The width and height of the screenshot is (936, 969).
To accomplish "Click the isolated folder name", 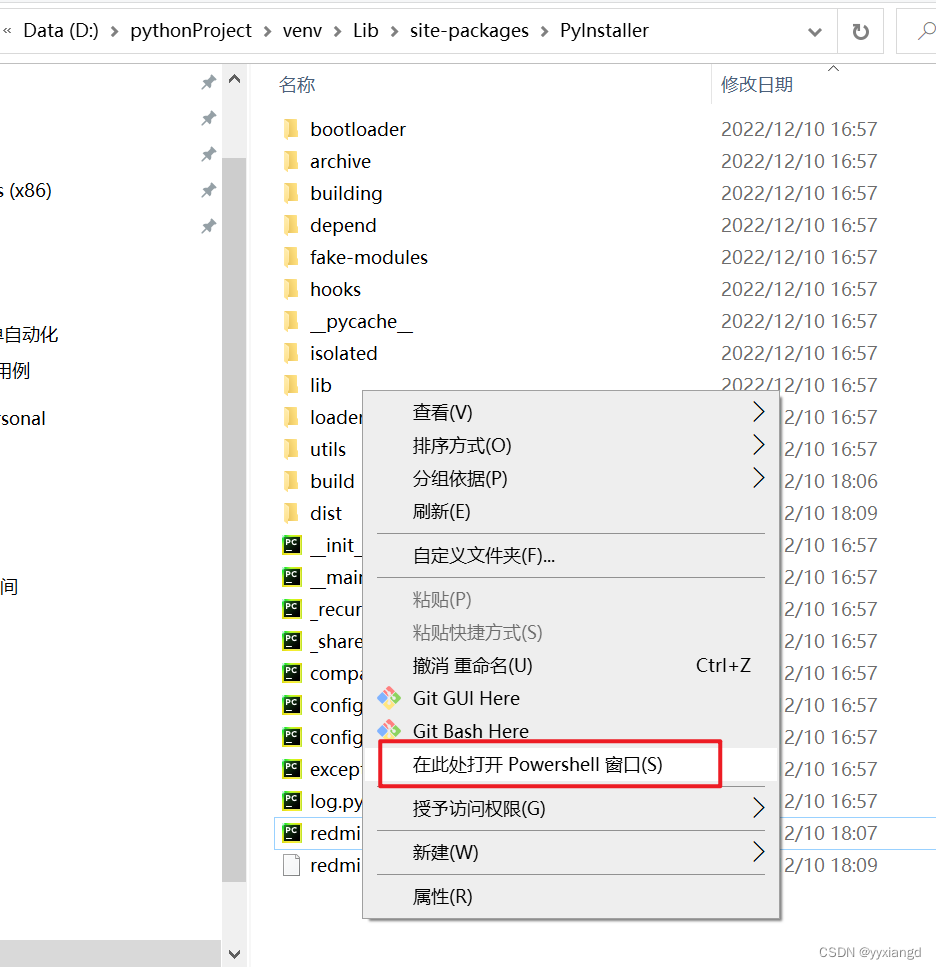I will (344, 353).
